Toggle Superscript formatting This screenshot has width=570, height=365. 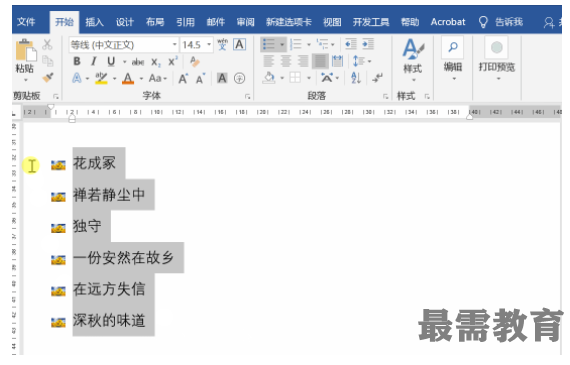point(173,61)
